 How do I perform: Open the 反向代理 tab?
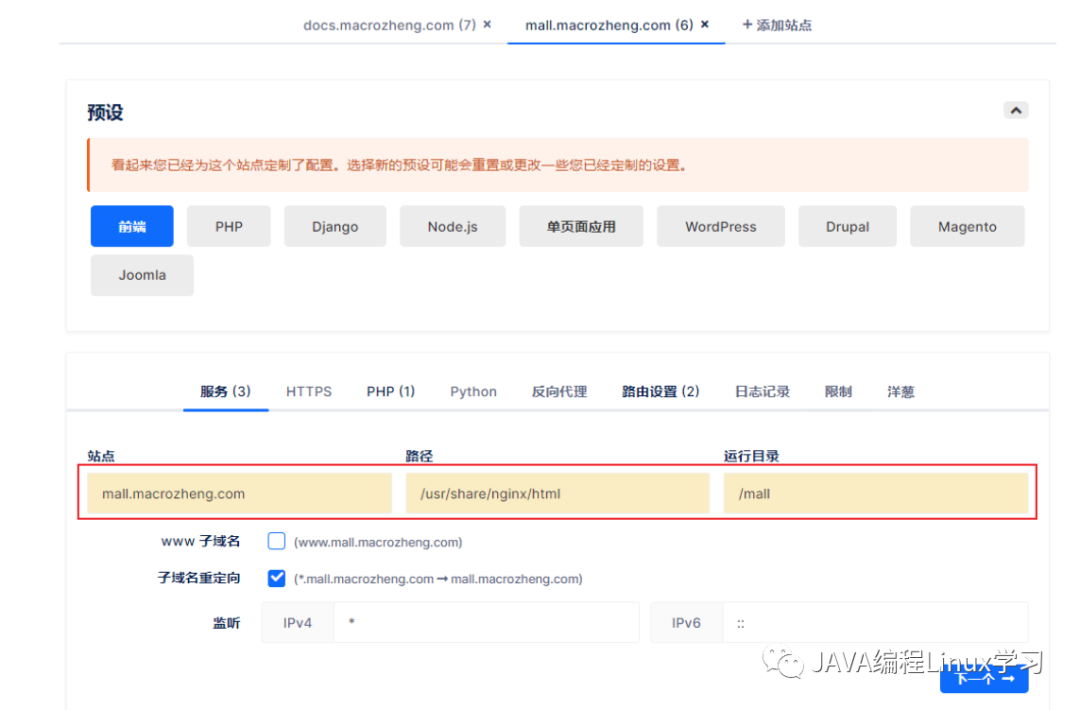pyautogui.click(x=559, y=392)
